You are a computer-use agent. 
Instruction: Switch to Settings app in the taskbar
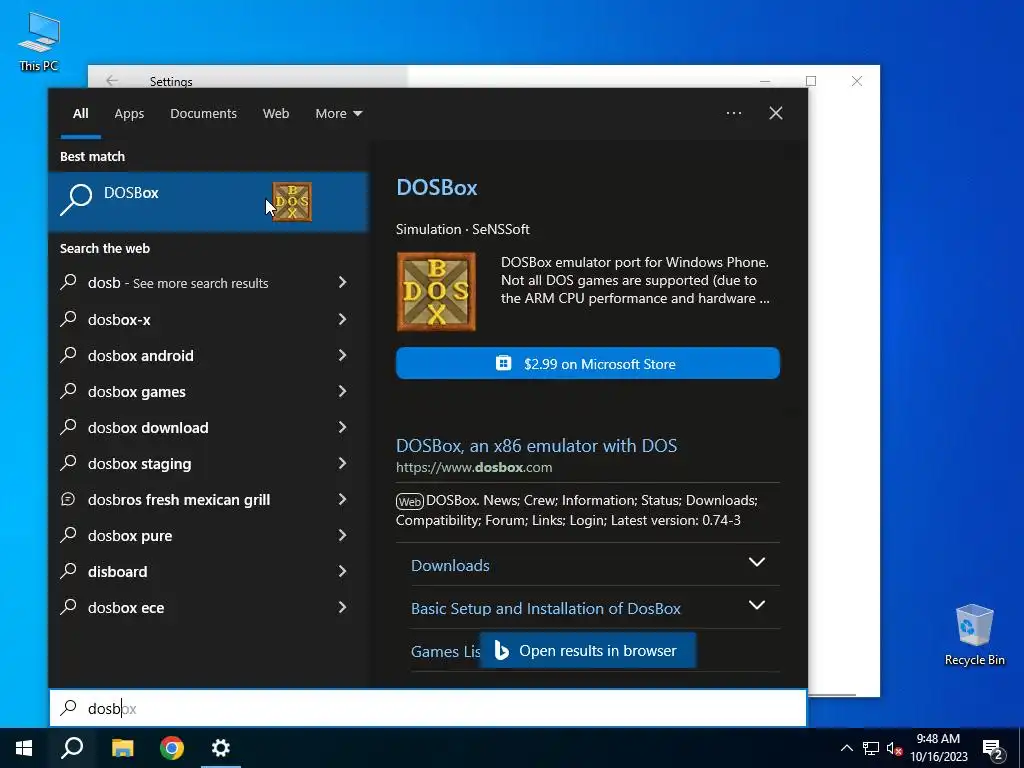pyautogui.click(x=221, y=748)
